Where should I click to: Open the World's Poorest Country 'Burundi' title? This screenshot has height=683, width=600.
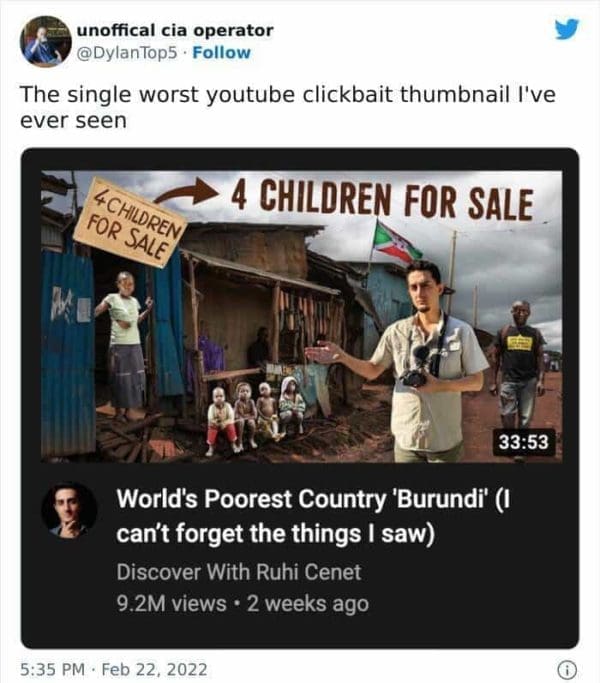click(313, 516)
